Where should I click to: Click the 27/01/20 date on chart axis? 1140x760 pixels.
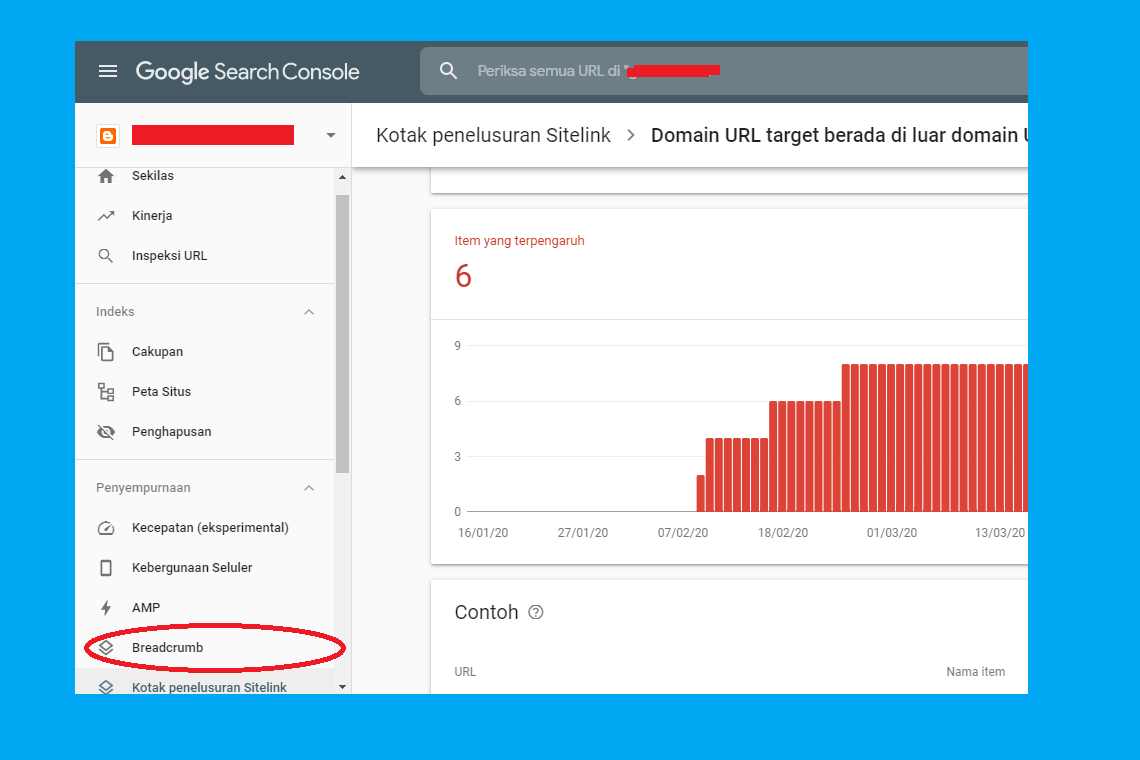click(583, 533)
